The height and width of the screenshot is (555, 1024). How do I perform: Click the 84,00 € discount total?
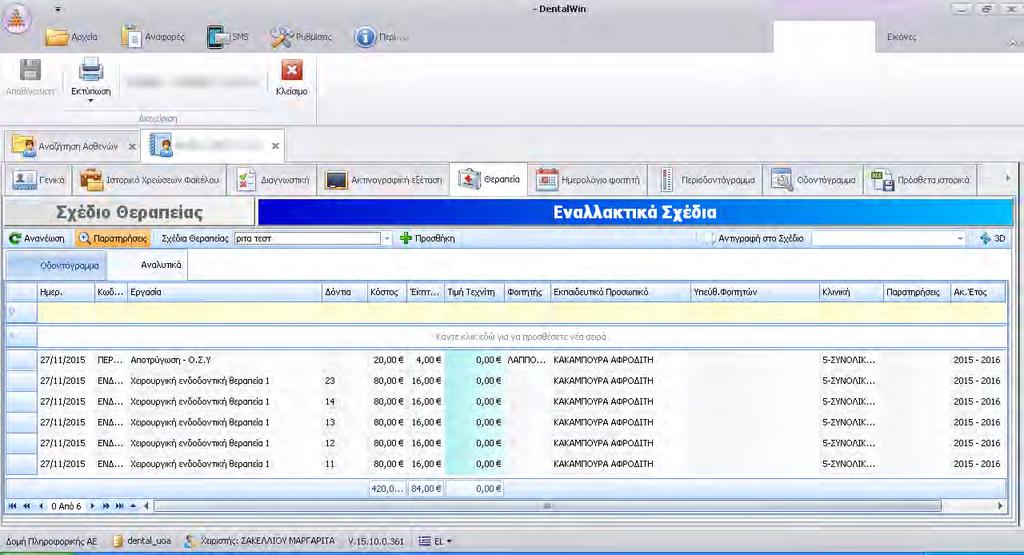tap(426, 488)
